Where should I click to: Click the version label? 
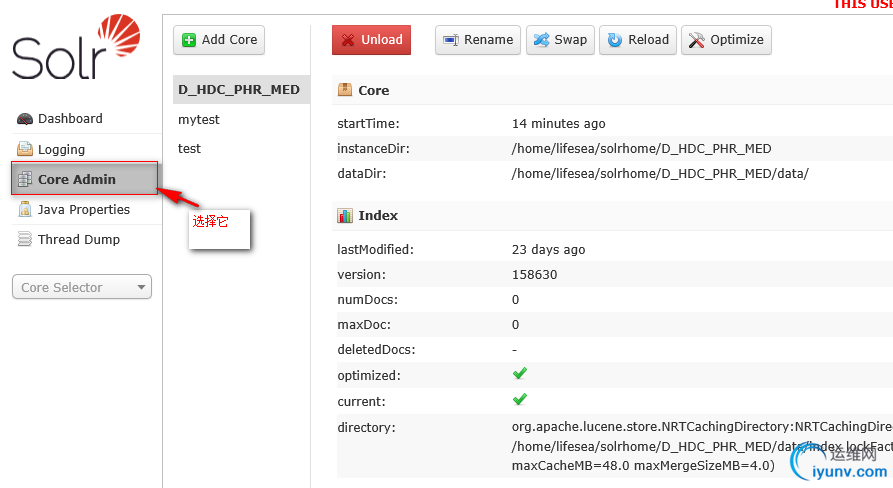[x=361, y=274]
